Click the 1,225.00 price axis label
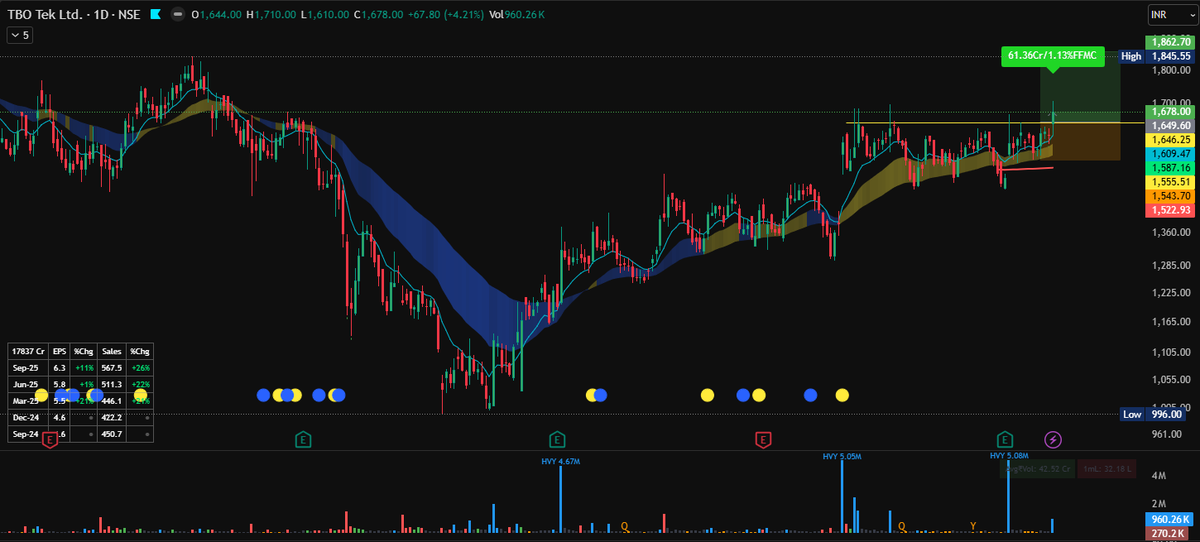Screen dimensions: 1200x542 [x=1170, y=292]
